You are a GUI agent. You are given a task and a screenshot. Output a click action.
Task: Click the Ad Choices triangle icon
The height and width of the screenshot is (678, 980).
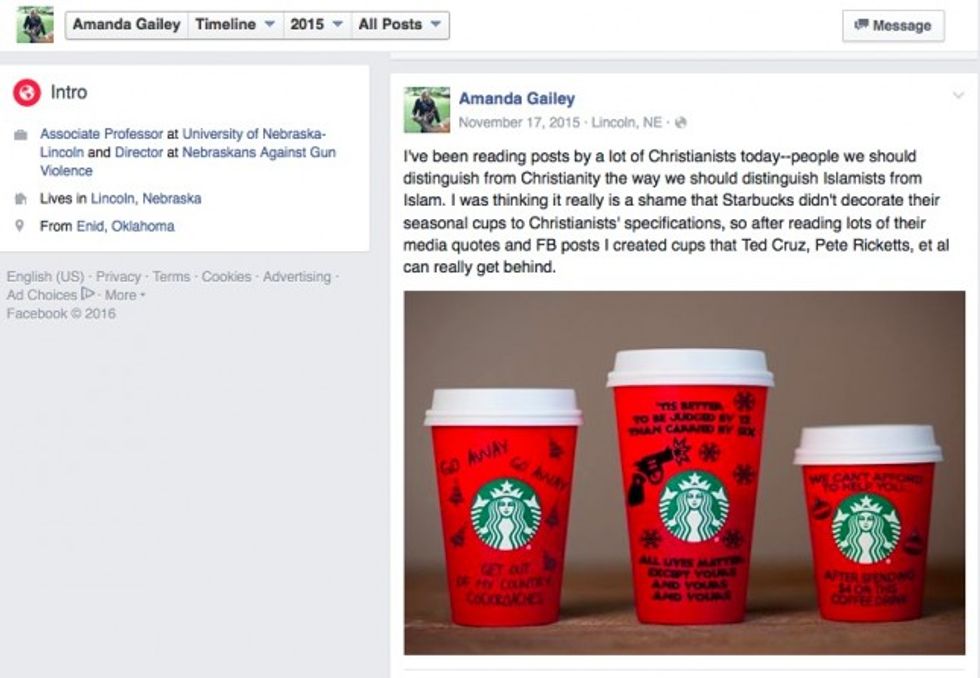coord(88,294)
